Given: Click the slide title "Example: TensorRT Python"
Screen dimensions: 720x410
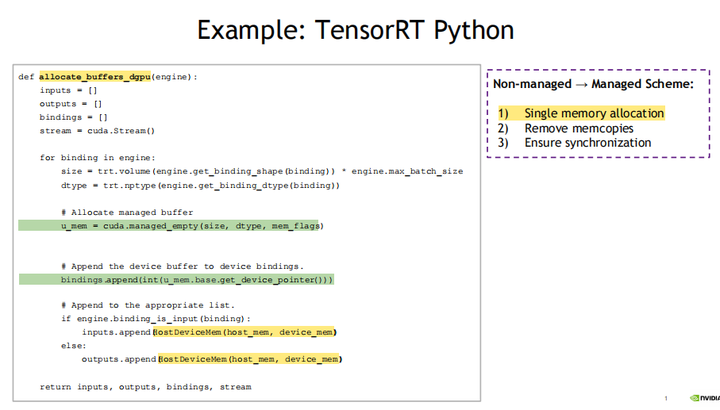Looking at the screenshot, I should click(355, 30).
